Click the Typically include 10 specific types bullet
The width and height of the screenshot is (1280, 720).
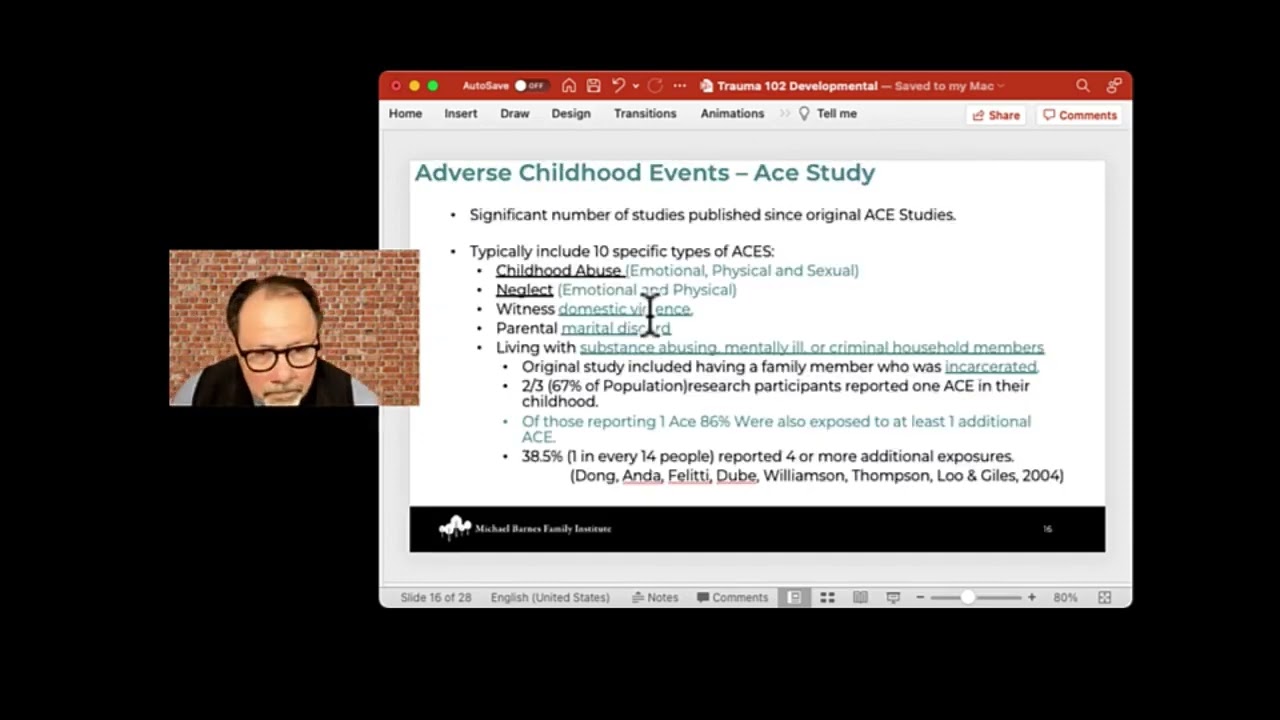tap(622, 251)
